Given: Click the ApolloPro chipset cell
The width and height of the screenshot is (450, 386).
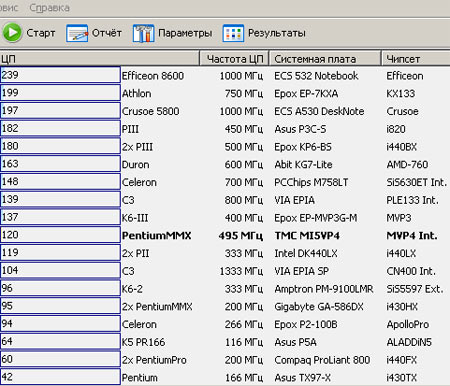Looking at the screenshot, I should [x=408, y=324].
